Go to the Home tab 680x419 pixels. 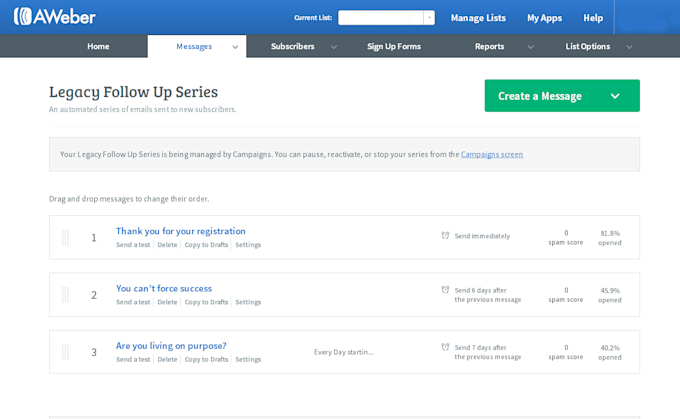pos(98,46)
